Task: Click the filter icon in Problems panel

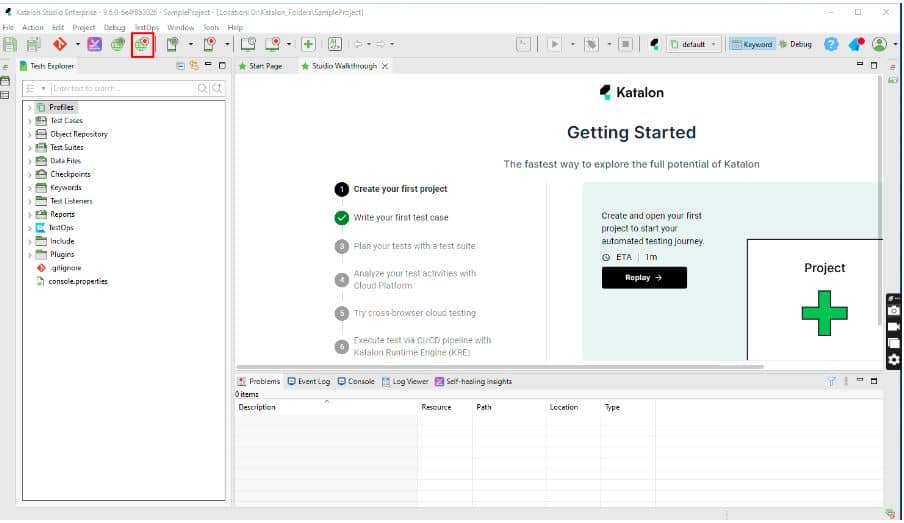Action: [x=831, y=381]
